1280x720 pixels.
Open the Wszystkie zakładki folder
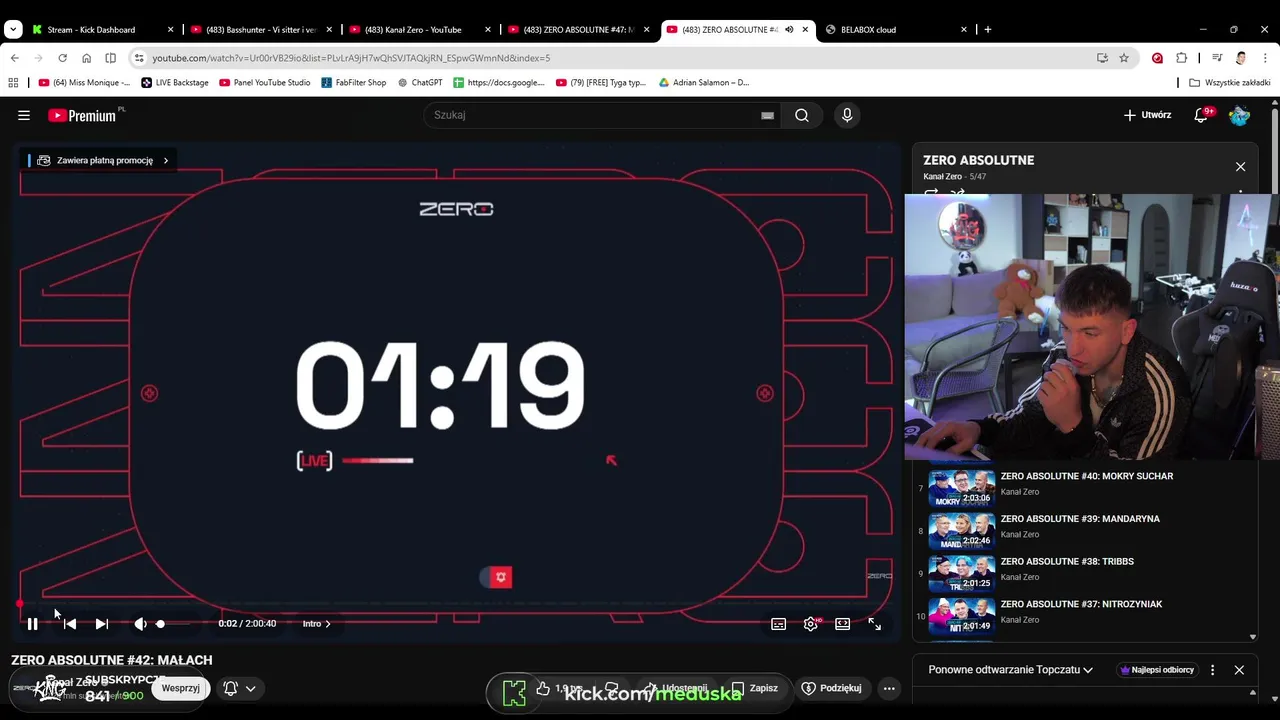[x=1230, y=83]
